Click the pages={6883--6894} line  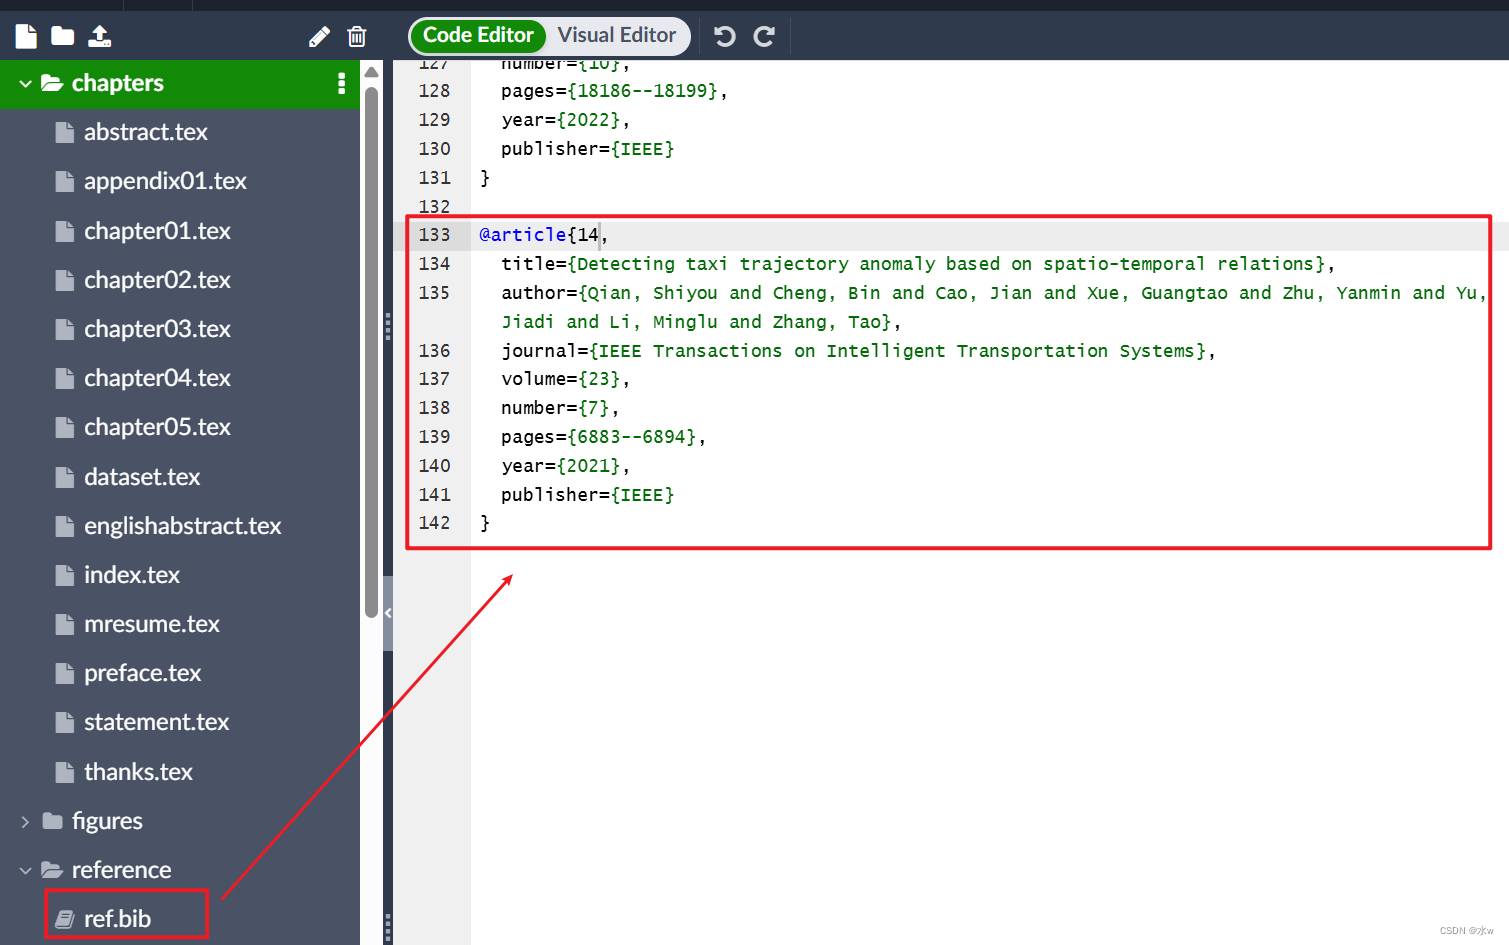click(603, 437)
